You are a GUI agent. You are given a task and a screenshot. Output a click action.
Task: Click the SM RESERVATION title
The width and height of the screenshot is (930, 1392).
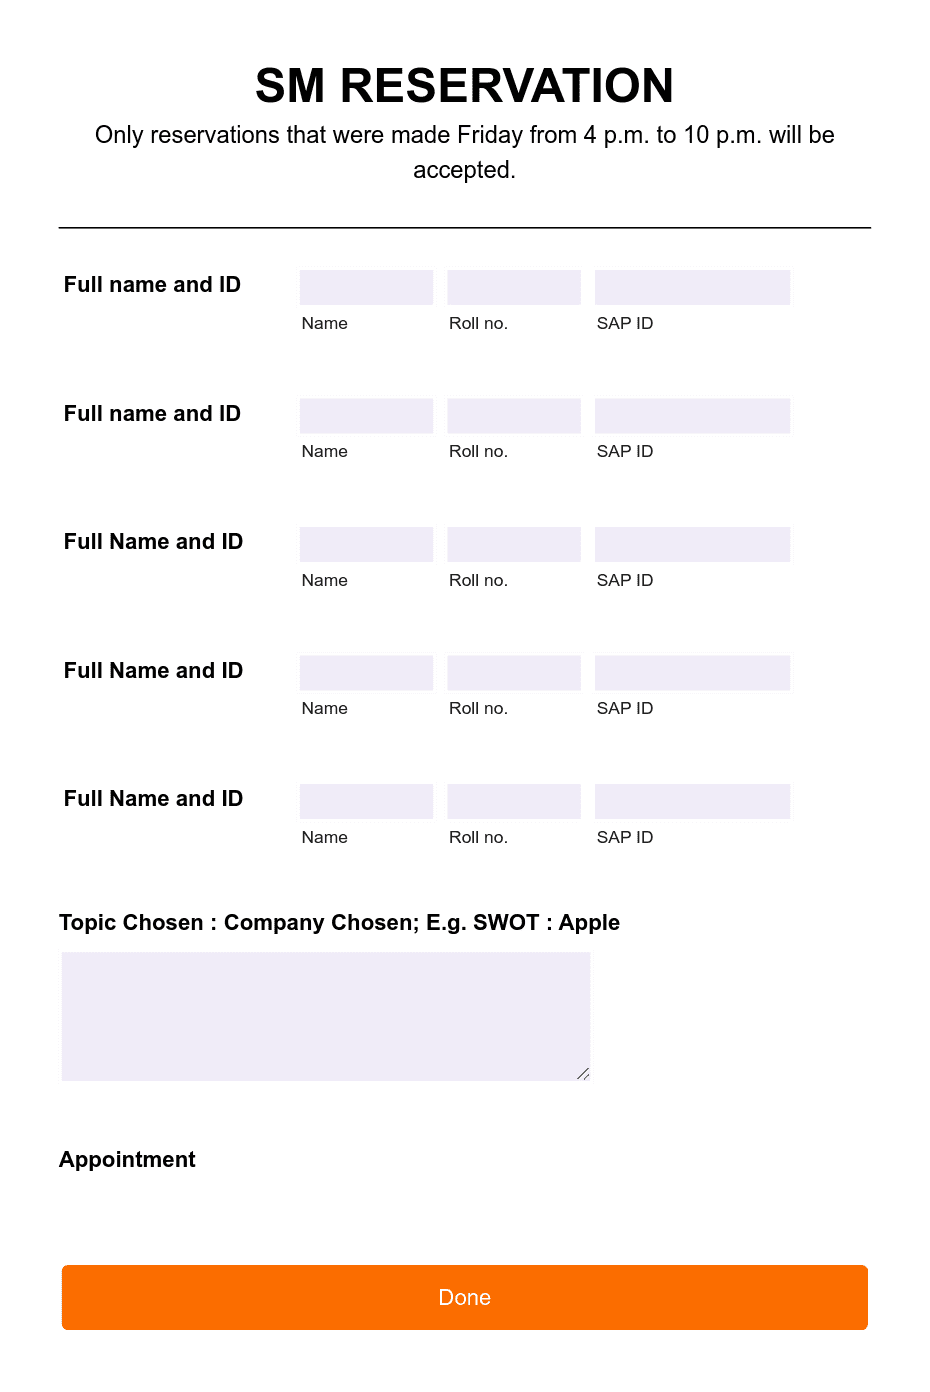pos(464,86)
